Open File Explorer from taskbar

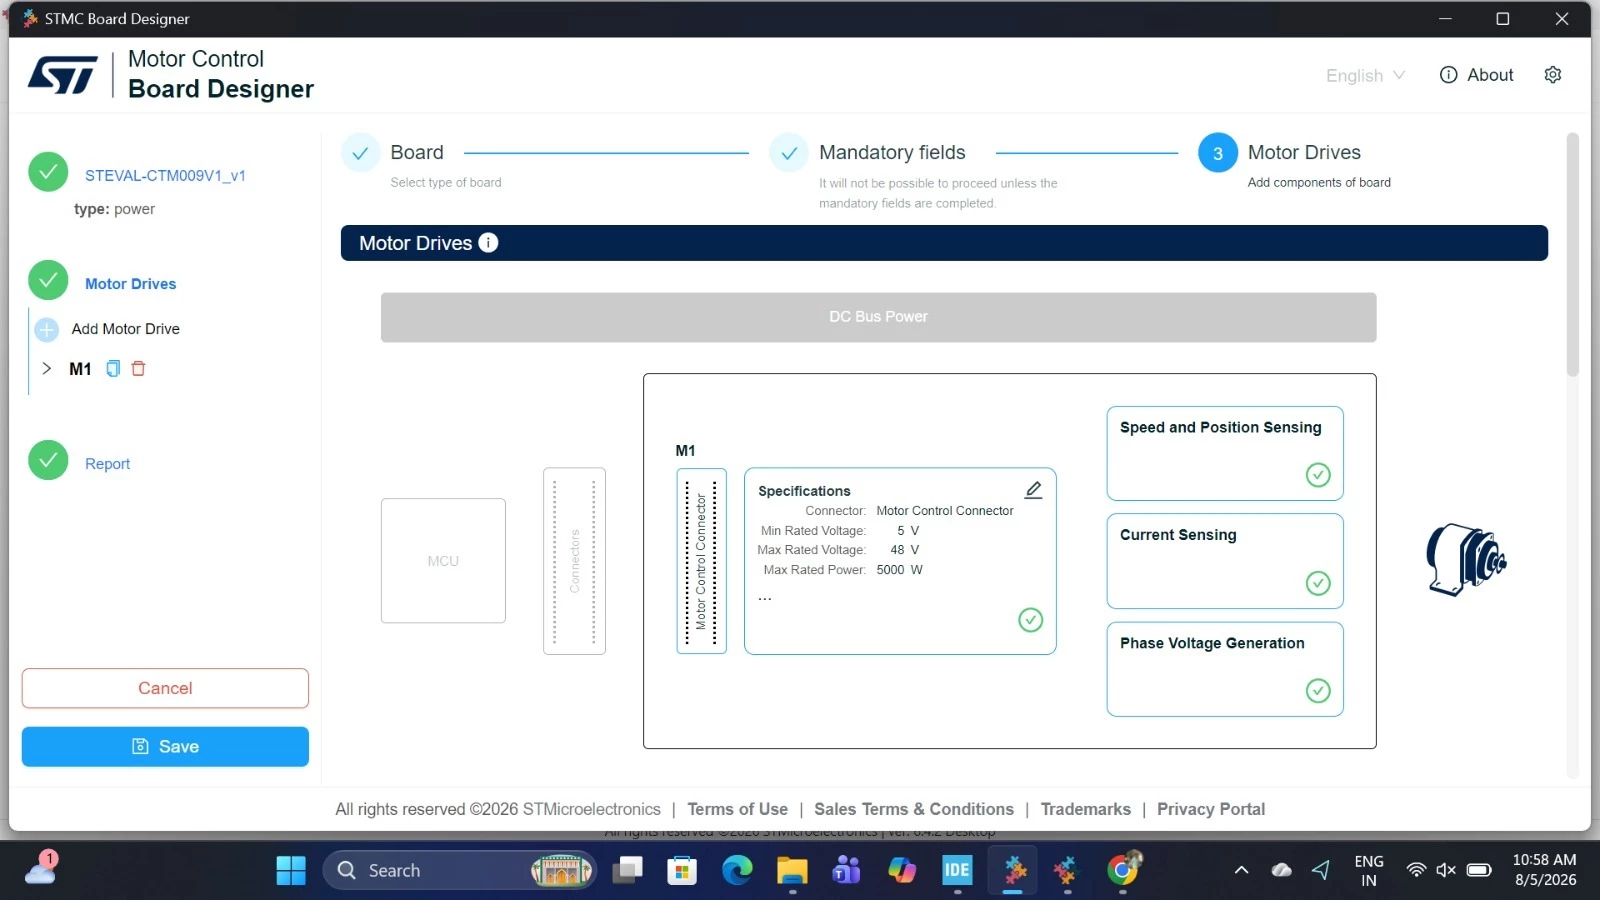[792, 871]
